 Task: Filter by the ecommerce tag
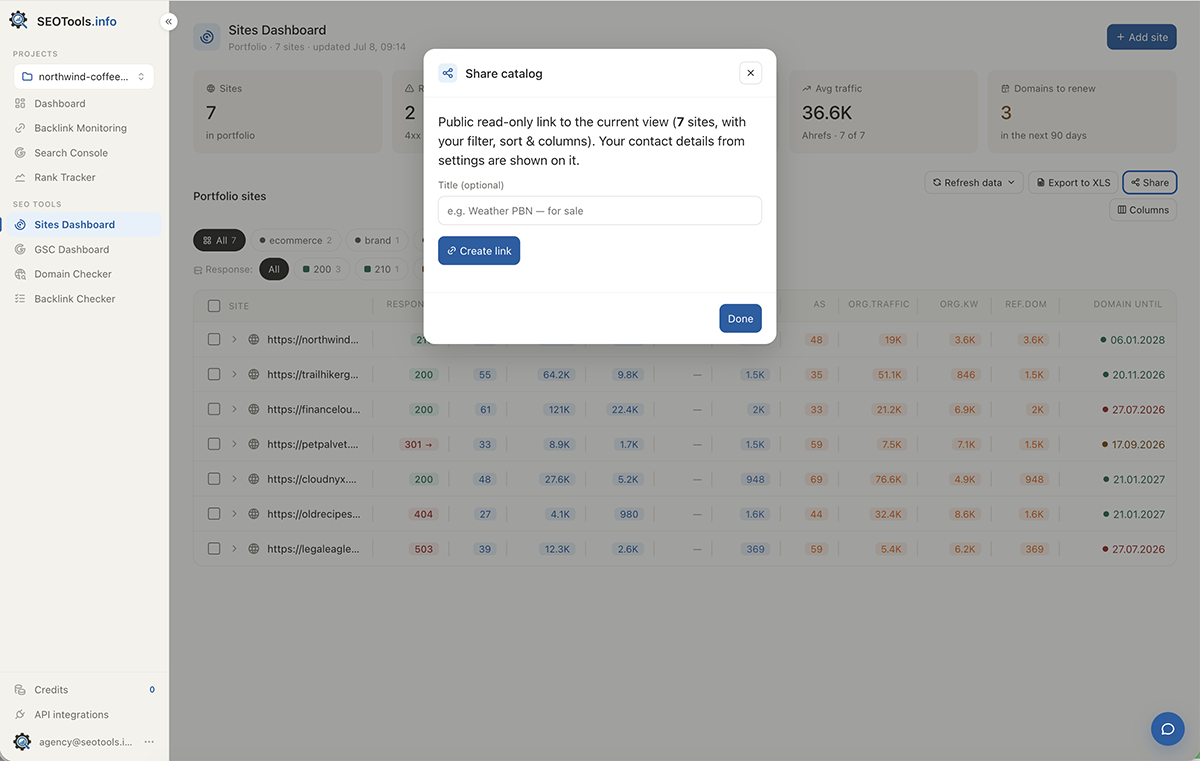(x=295, y=241)
